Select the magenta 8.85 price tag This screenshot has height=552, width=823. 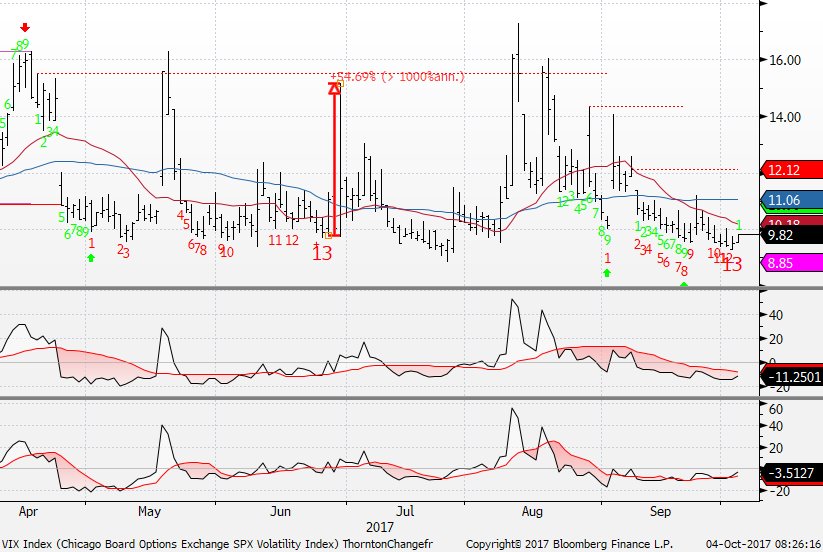click(x=792, y=263)
